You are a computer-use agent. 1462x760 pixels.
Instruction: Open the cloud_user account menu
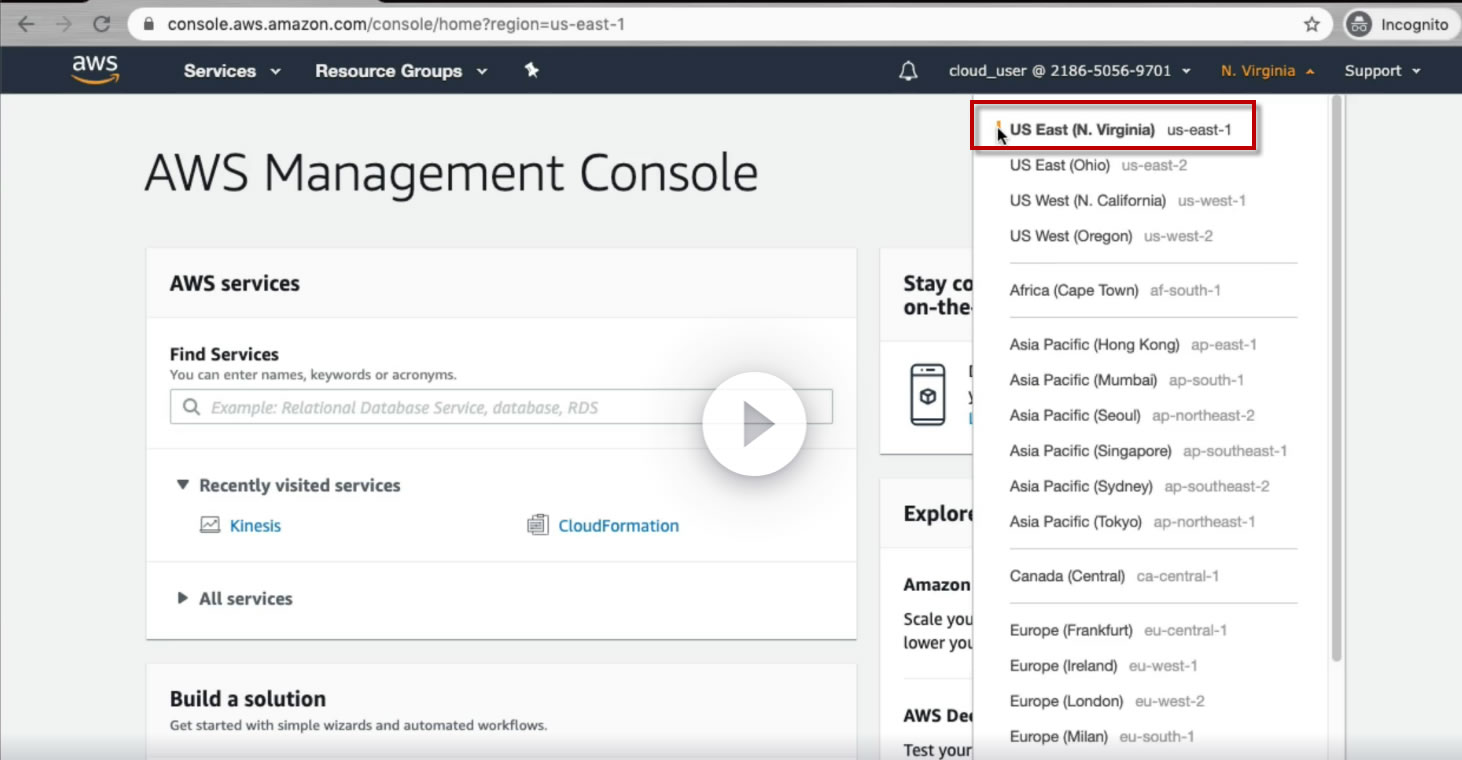click(1069, 71)
